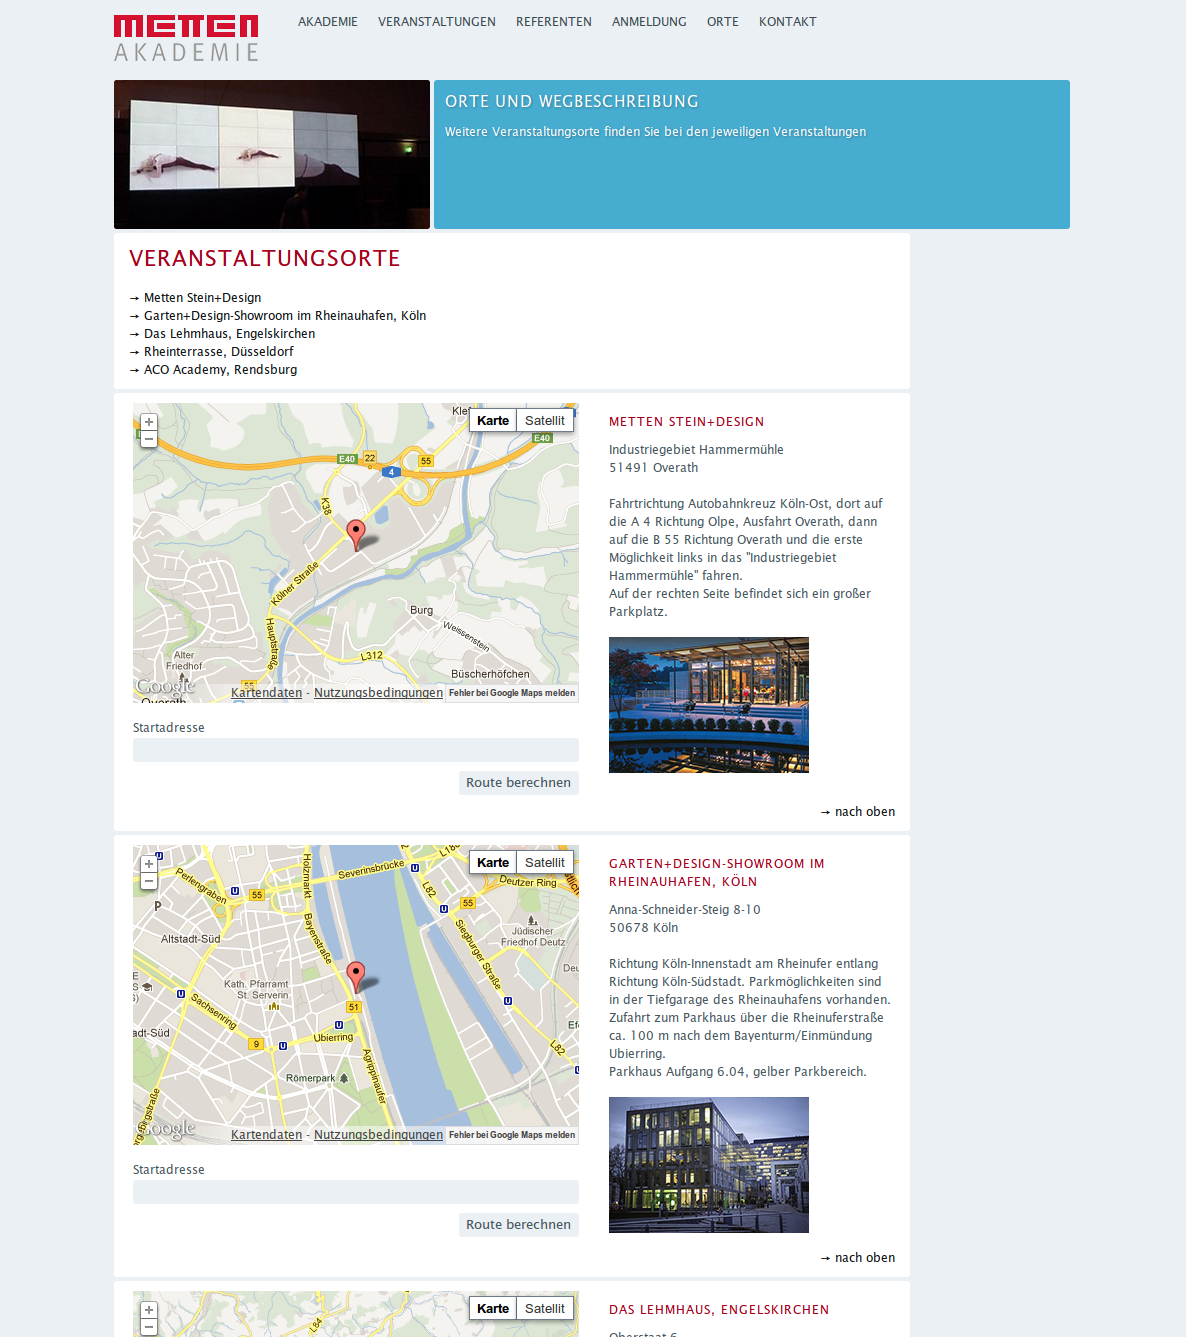Viewport: 1186px width, 1337px height.
Task: Click the red marker on Overath map
Action: coord(356,533)
